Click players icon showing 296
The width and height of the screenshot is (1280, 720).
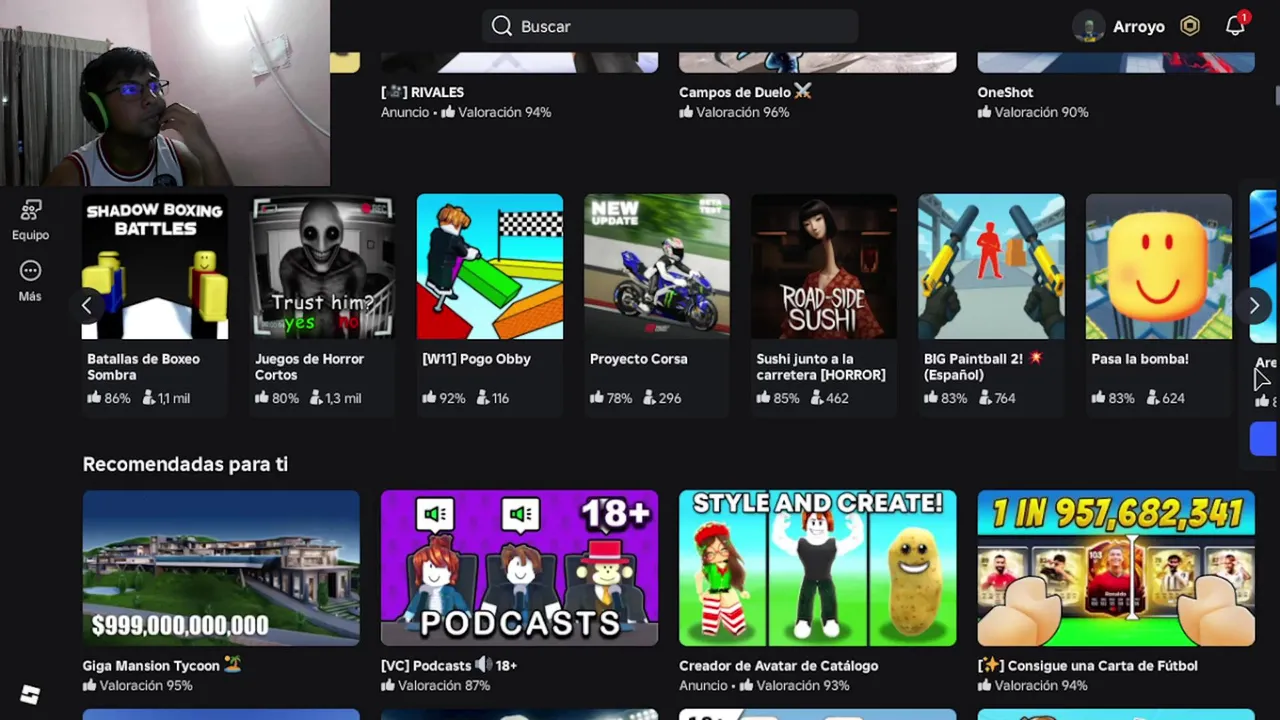coord(650,398)
